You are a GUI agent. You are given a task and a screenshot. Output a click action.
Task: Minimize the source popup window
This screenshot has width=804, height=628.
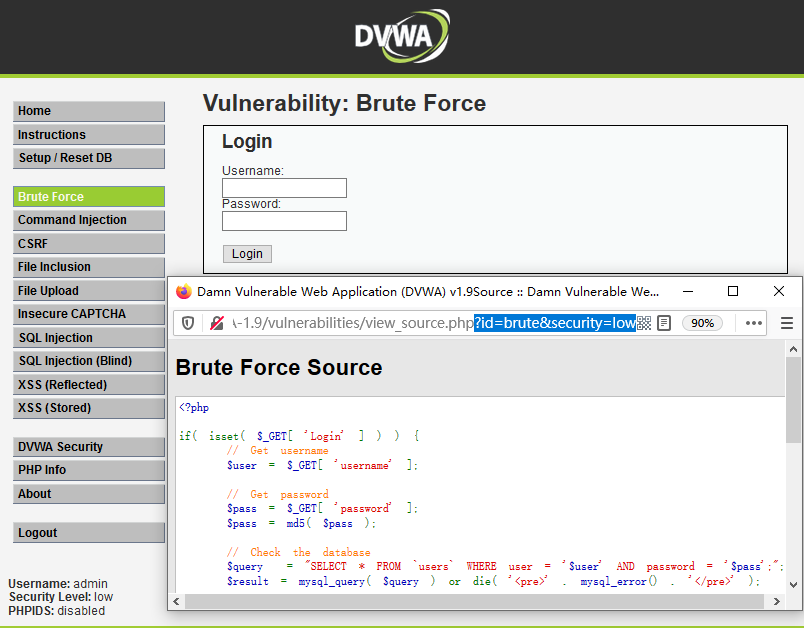pos(688,291)
